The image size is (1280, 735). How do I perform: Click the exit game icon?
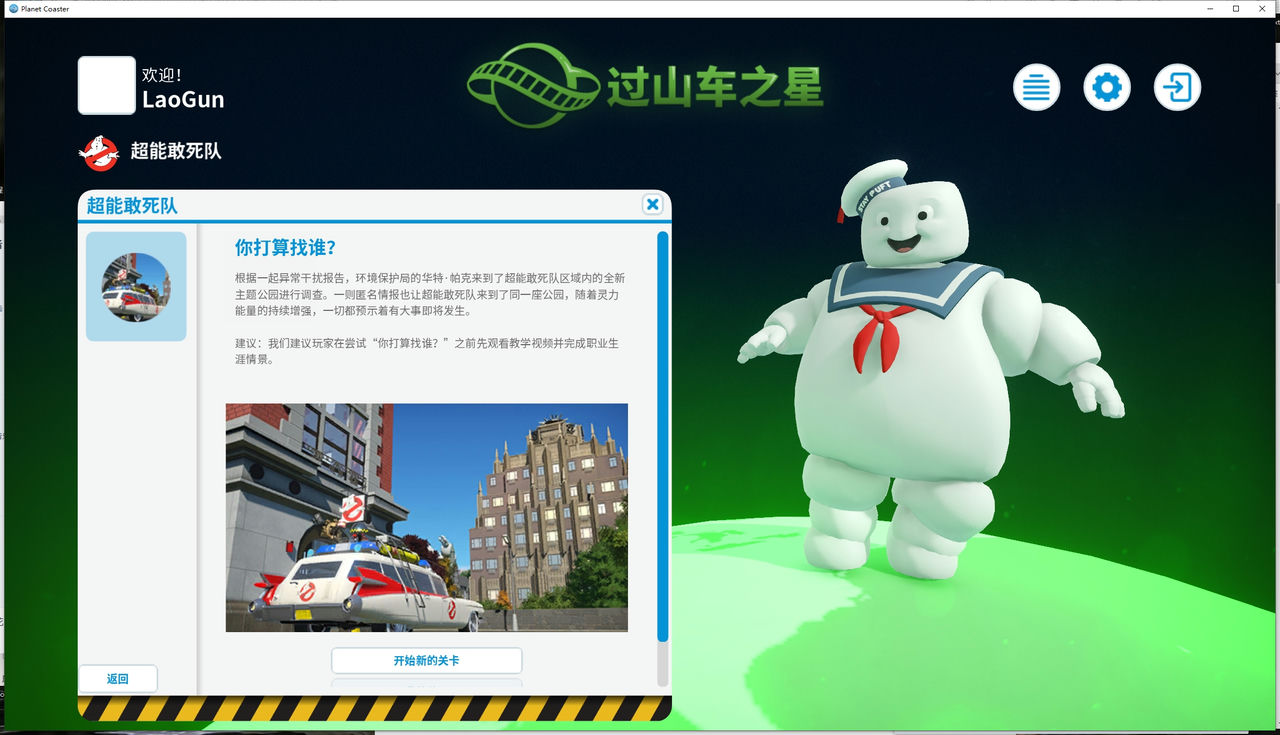click(1177, 88)
